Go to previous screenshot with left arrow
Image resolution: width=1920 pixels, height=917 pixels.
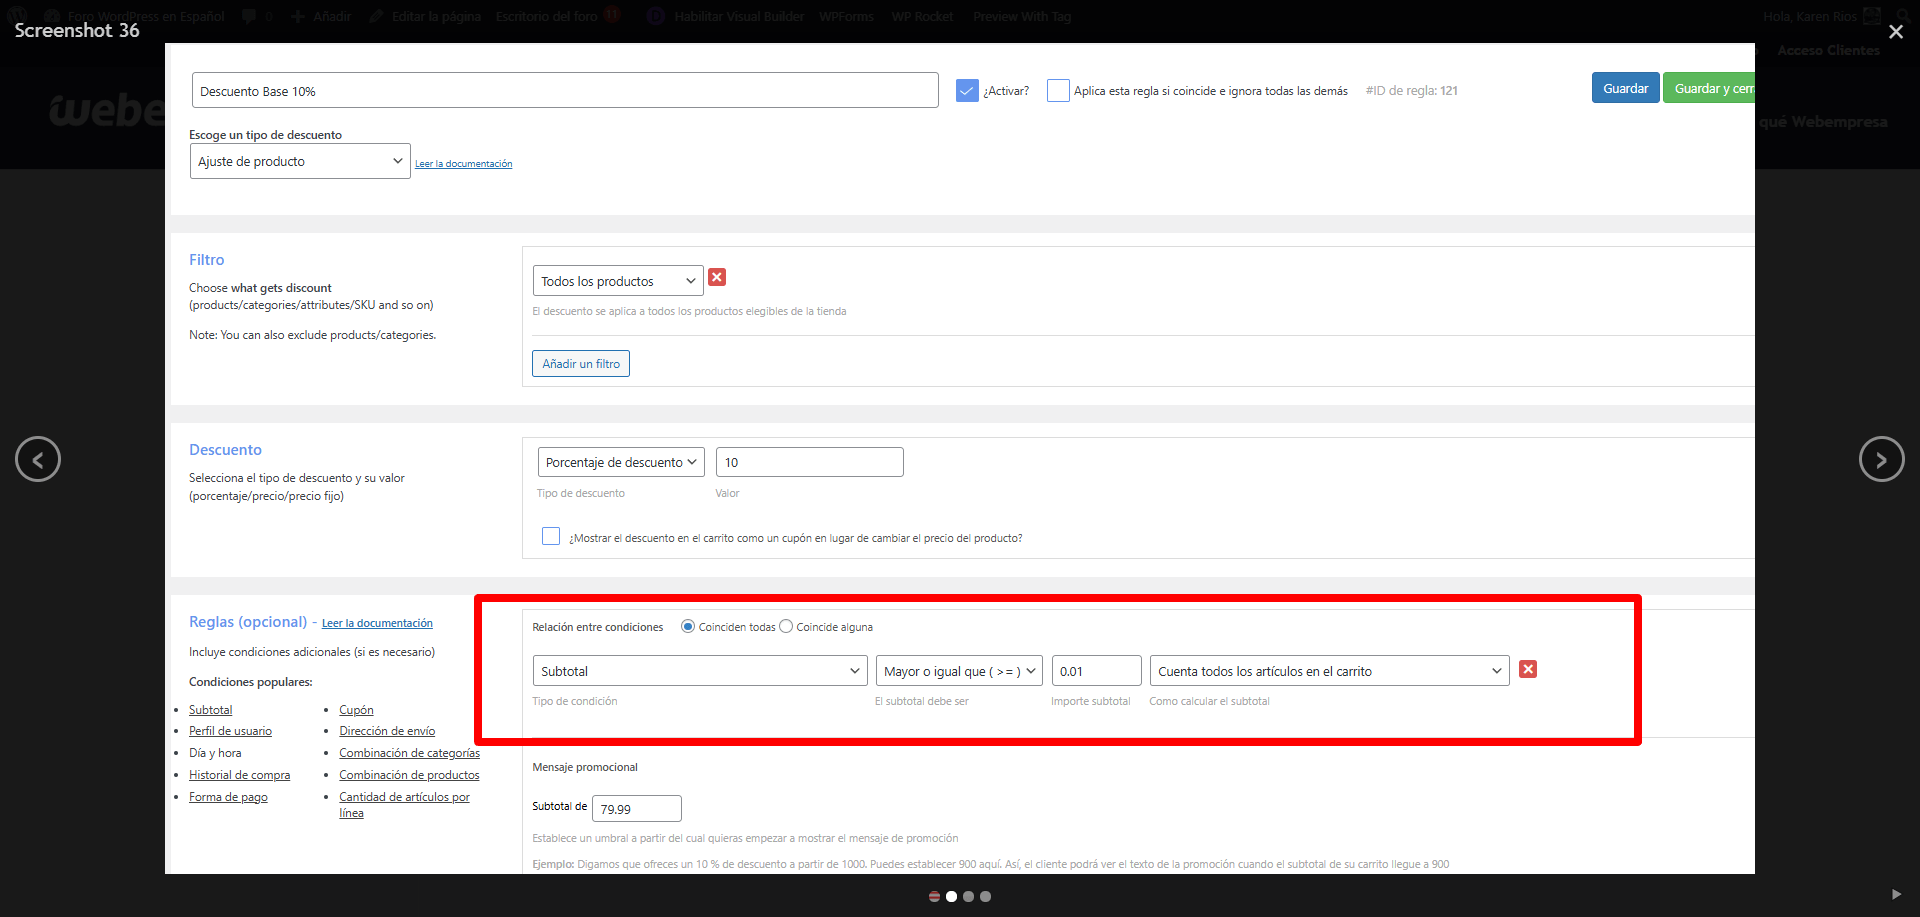click(x=38, y=459)
